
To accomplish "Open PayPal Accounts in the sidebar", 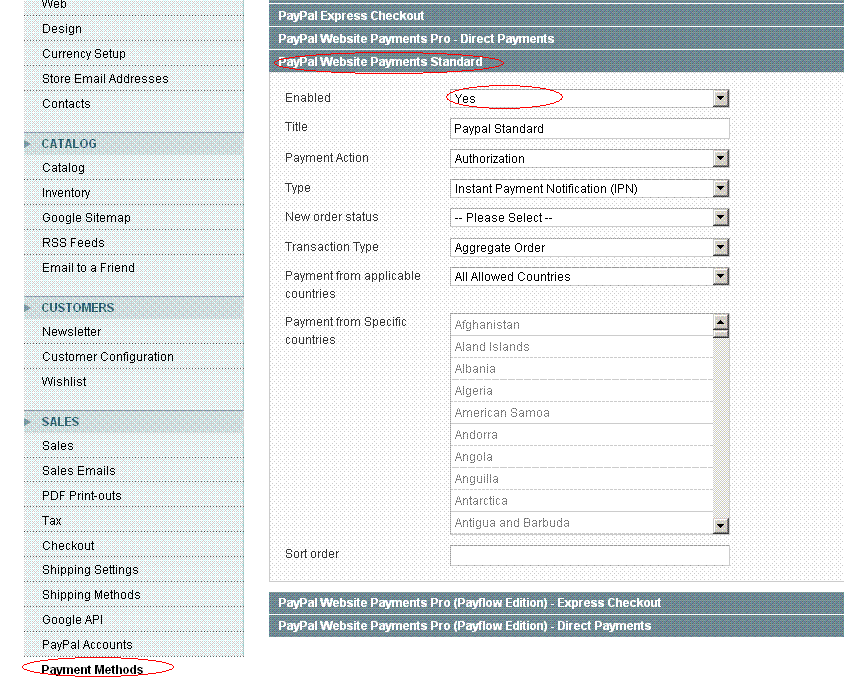I will coord(87,644).
